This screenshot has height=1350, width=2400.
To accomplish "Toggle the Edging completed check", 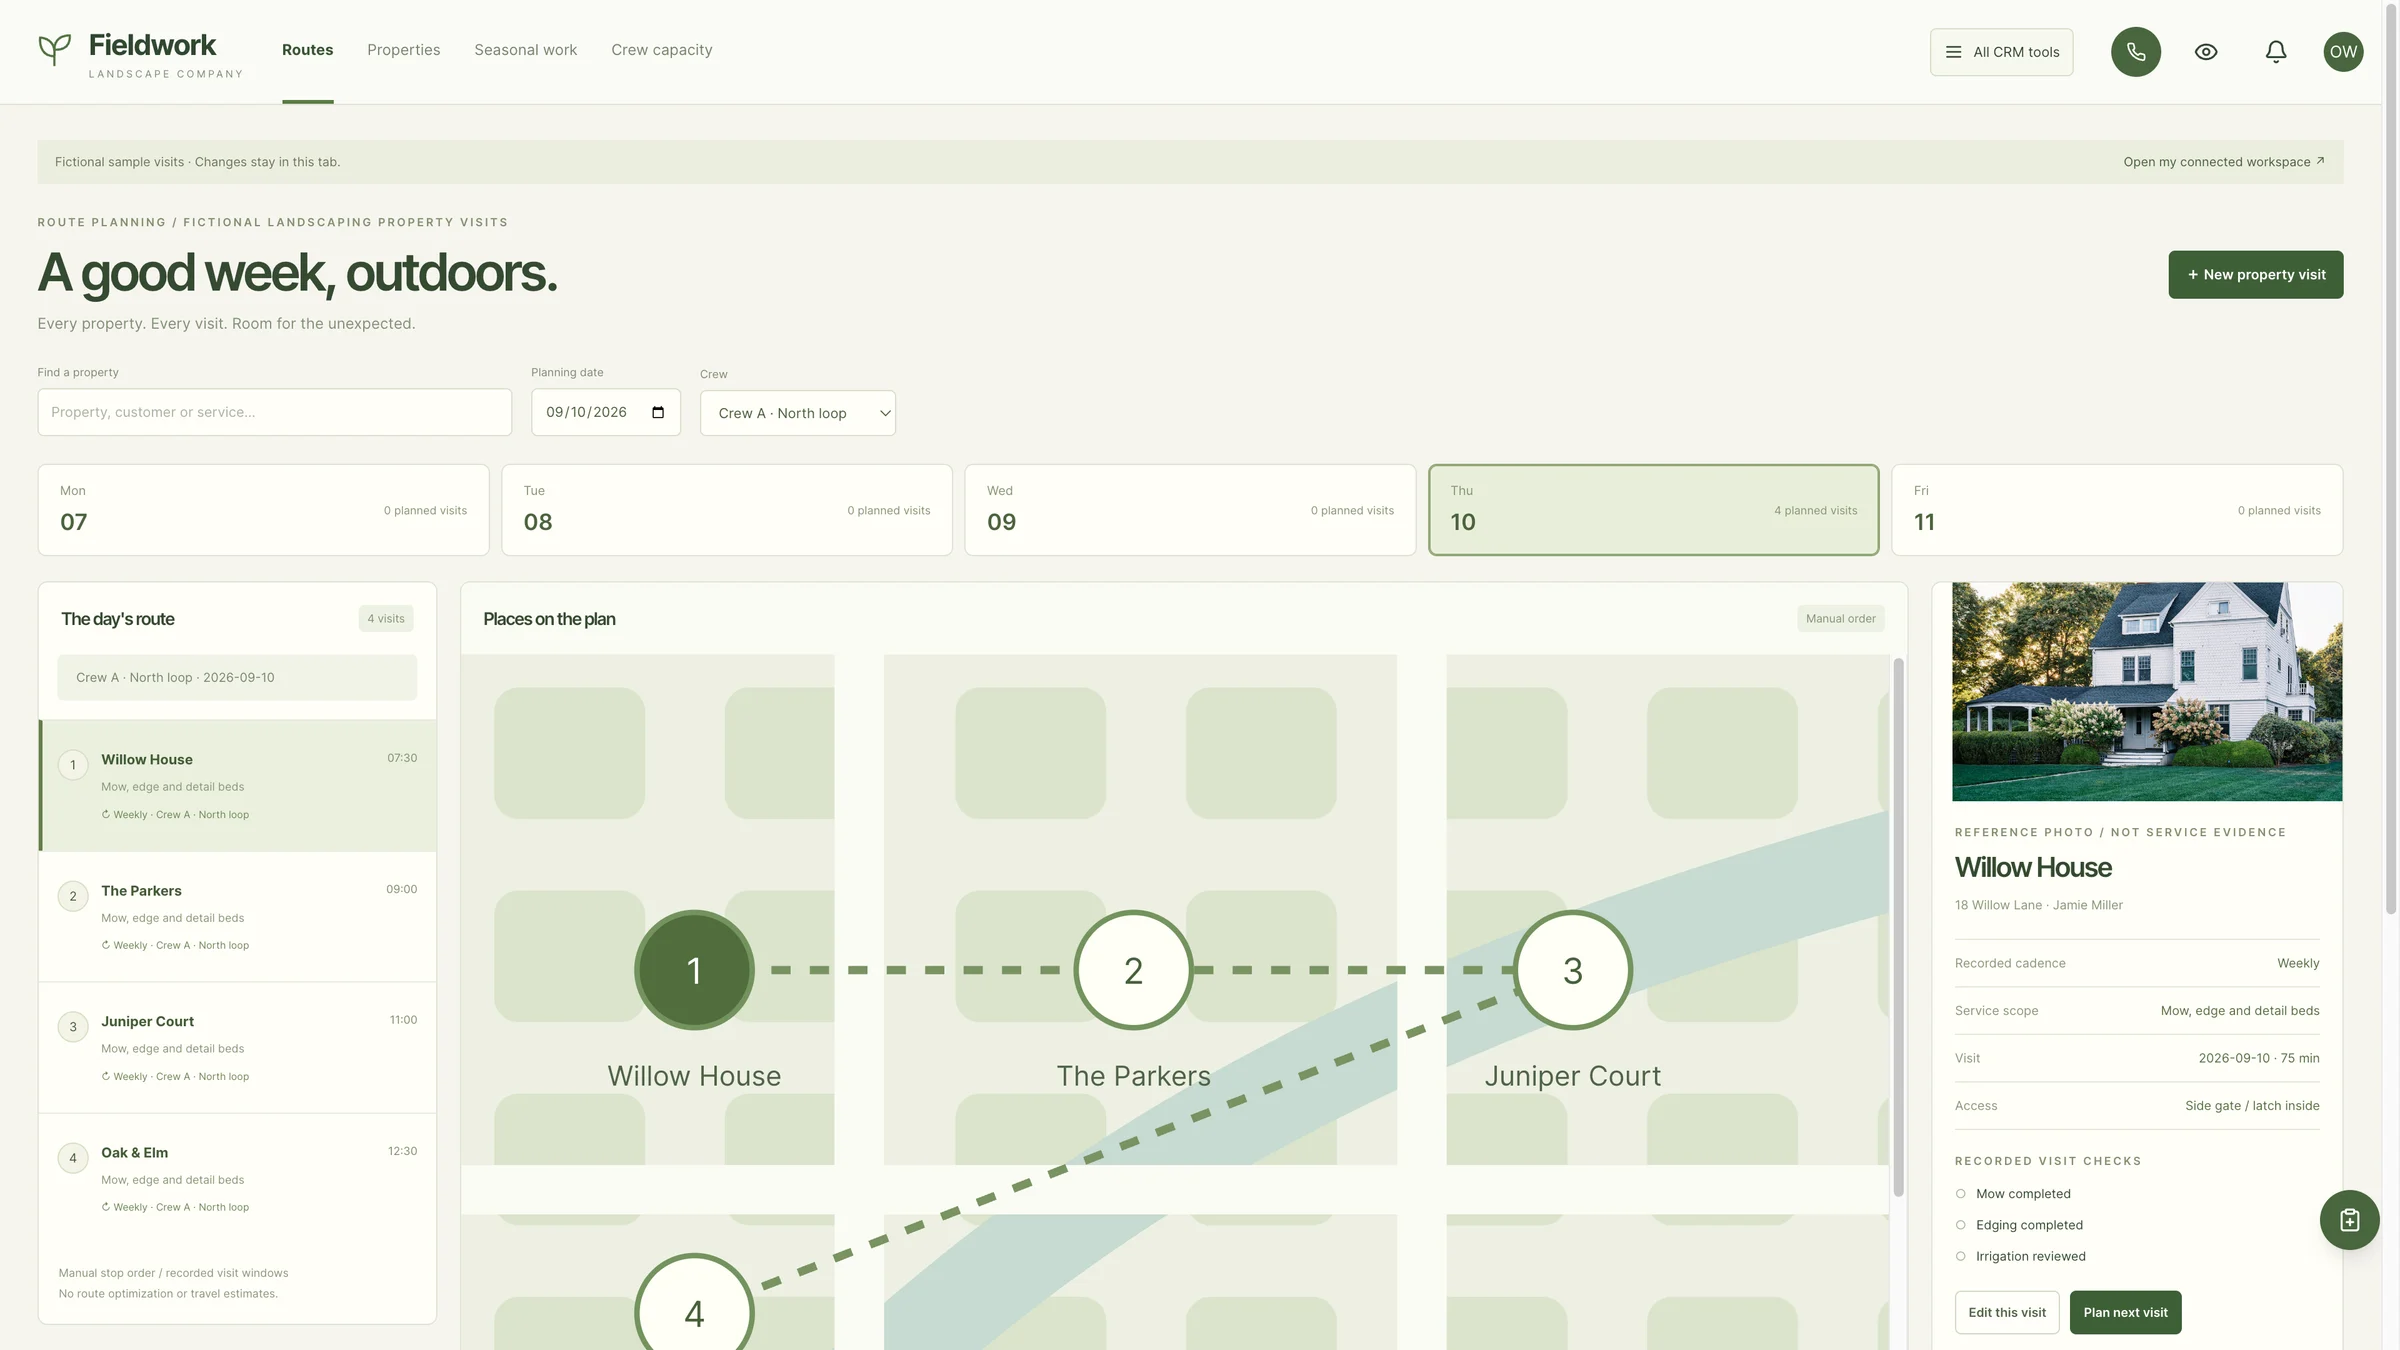I will tap(1961, 1225).
